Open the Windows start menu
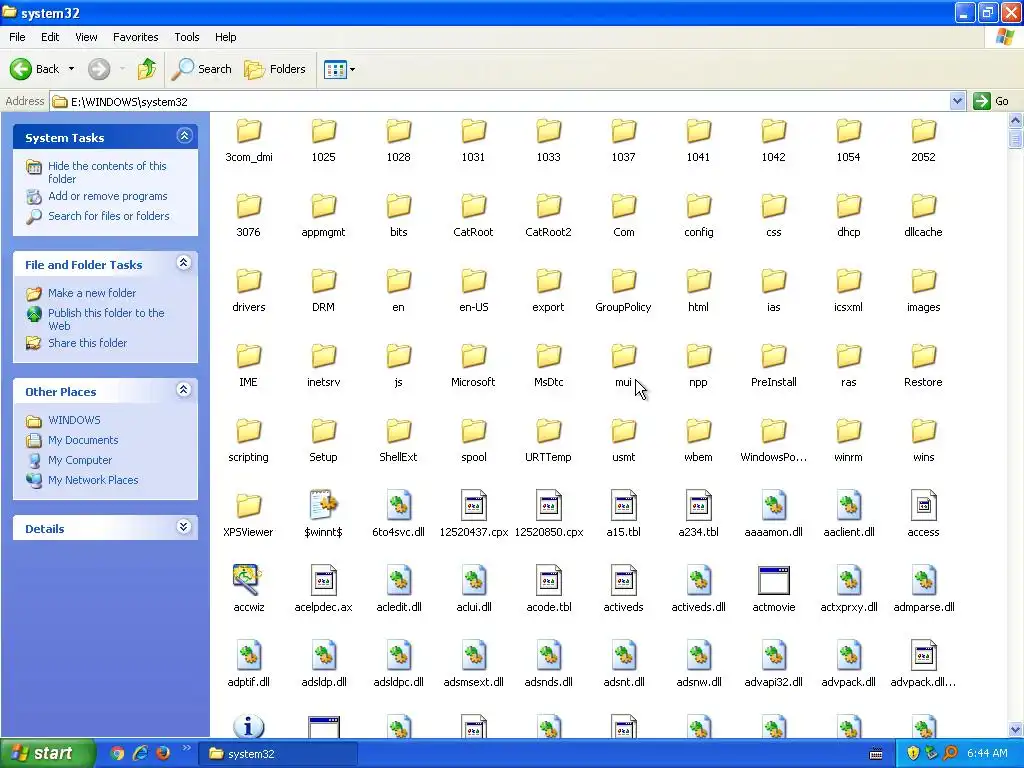The height and width of the screenshot is (768, 1024). [47, 754]
